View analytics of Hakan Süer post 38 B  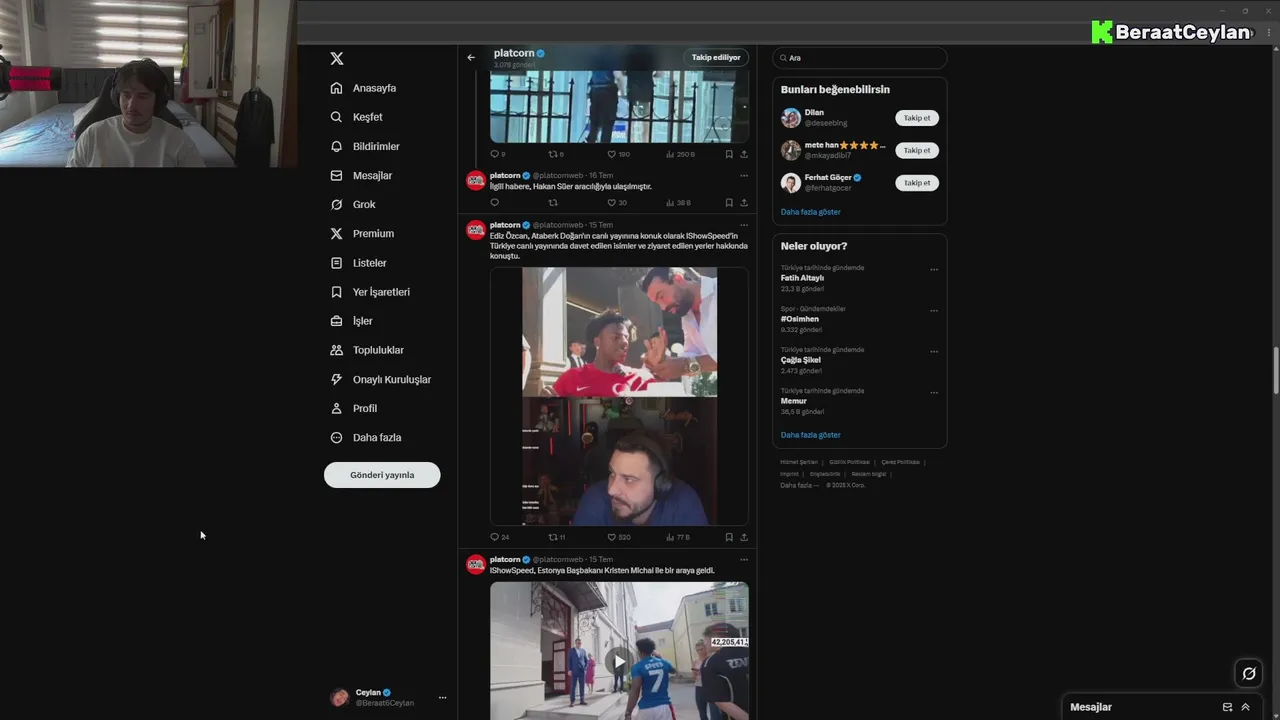click(x=678, y=202)
